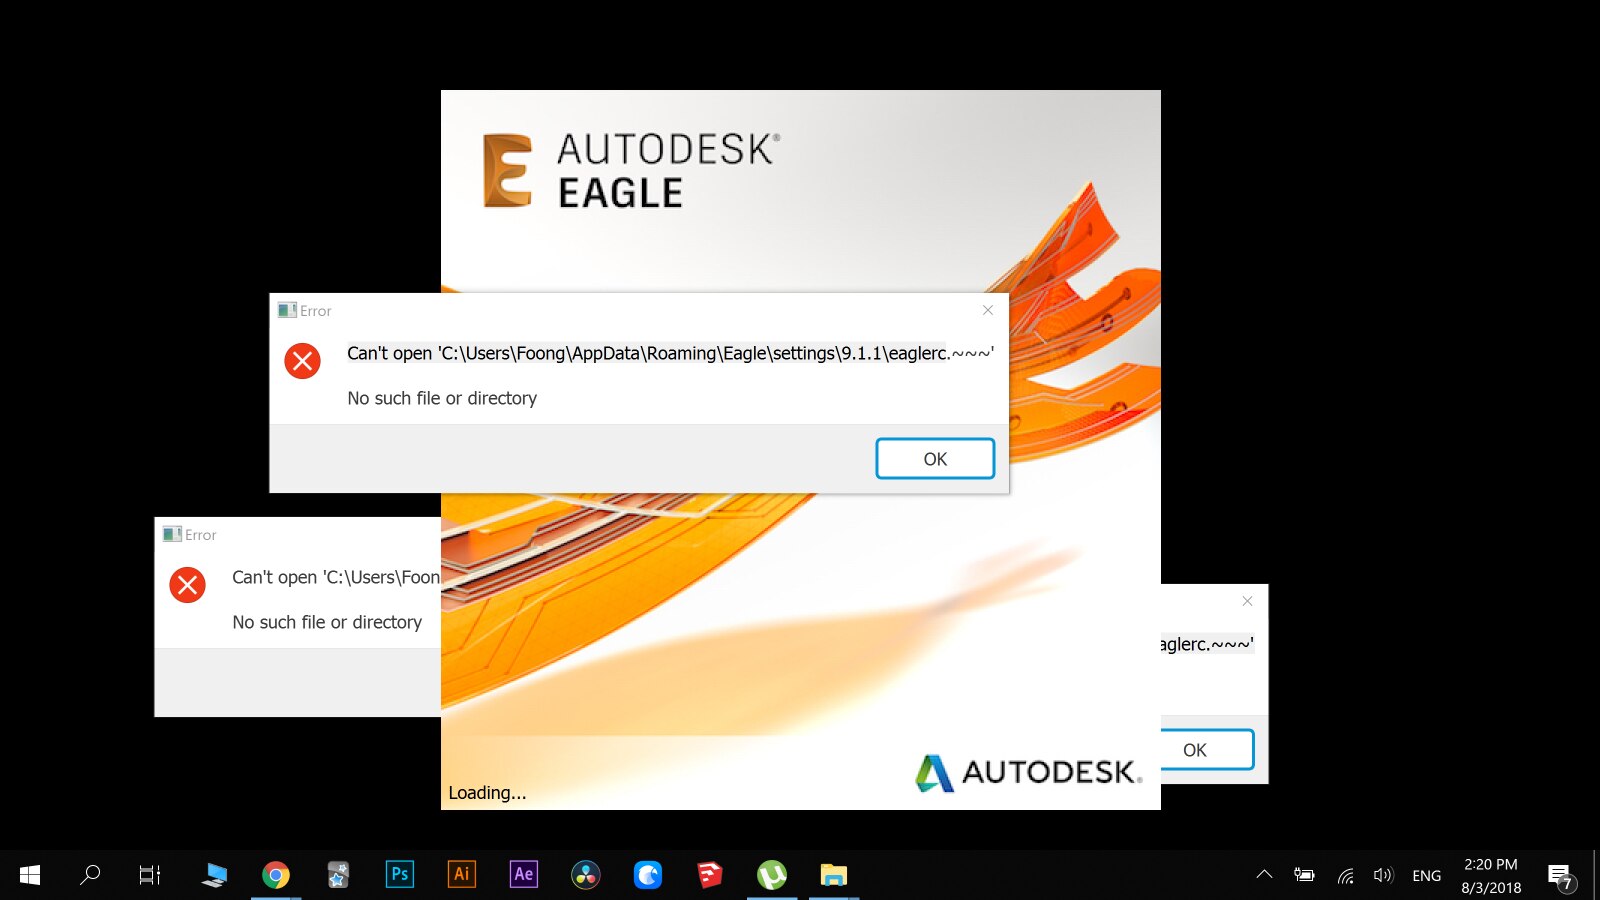Click the battery icon in the system tray
Screen dimensions: 1600x900
pos(1304,875)
